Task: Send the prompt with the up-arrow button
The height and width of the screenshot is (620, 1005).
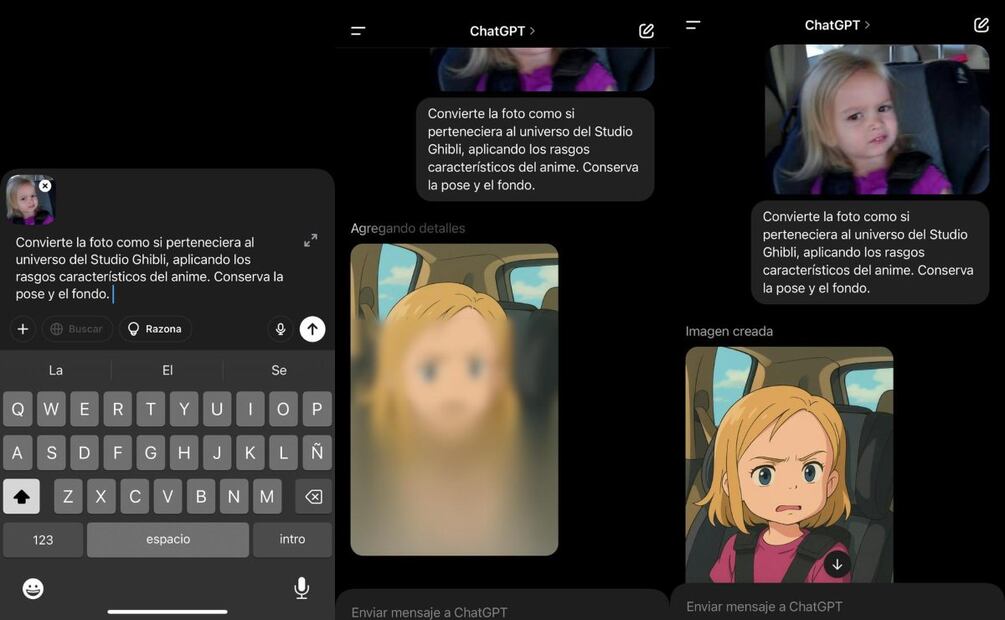Action: pyautogui.click(x=312, y=329)
